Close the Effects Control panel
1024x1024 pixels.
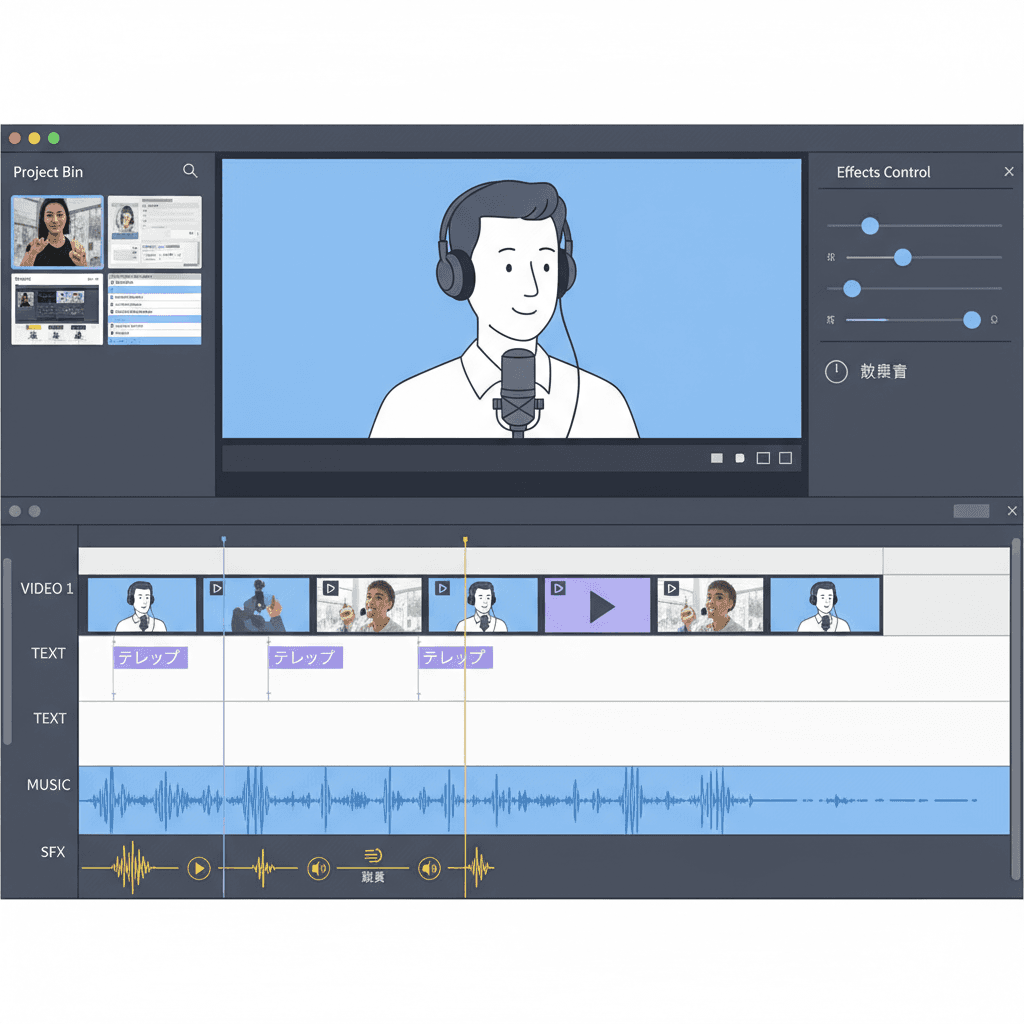(x=1008, y=172)
